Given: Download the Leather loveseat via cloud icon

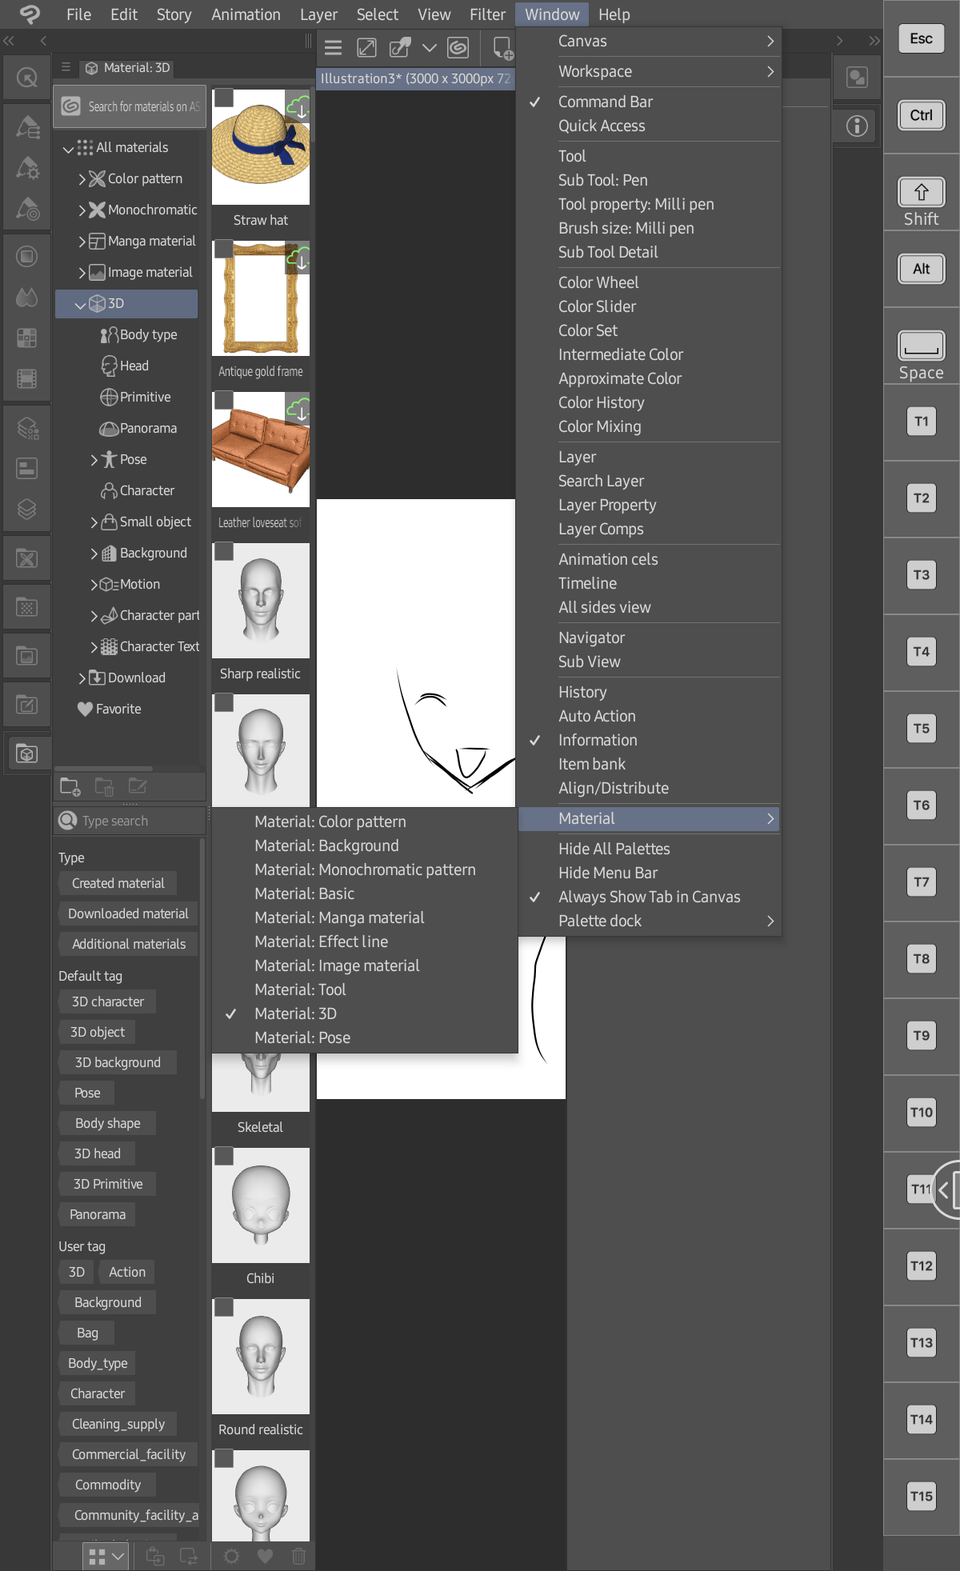Looking at the screenshot, I should pyautogui.click(x=298, y=409).
